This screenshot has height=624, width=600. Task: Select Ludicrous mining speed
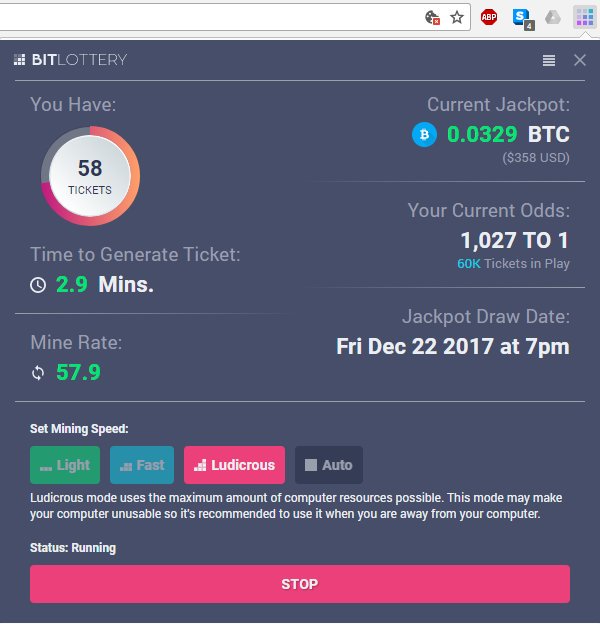(x=234, y=465)
